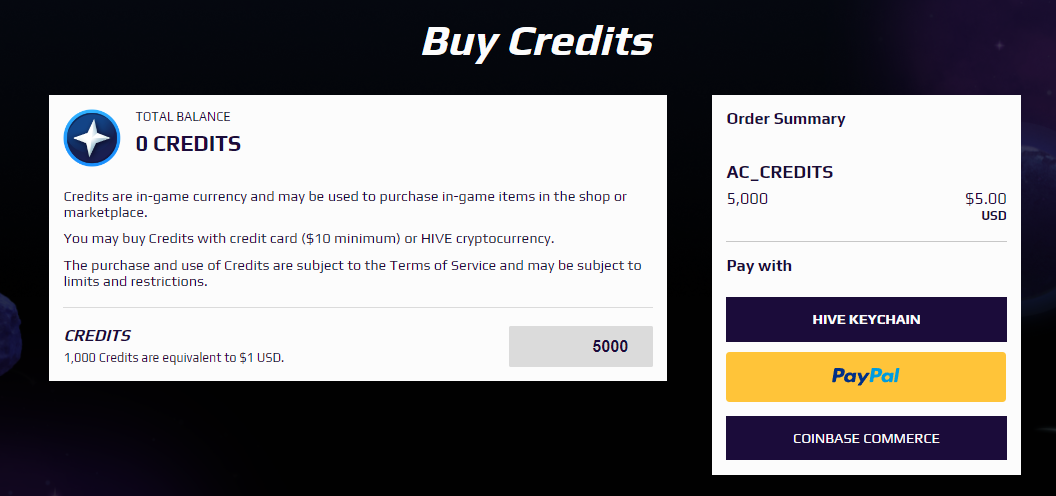Image resolution: width=1056 pixels, height=496 pixels.
Task: Click the blue star Credits icon
Action: click(92, 137)
